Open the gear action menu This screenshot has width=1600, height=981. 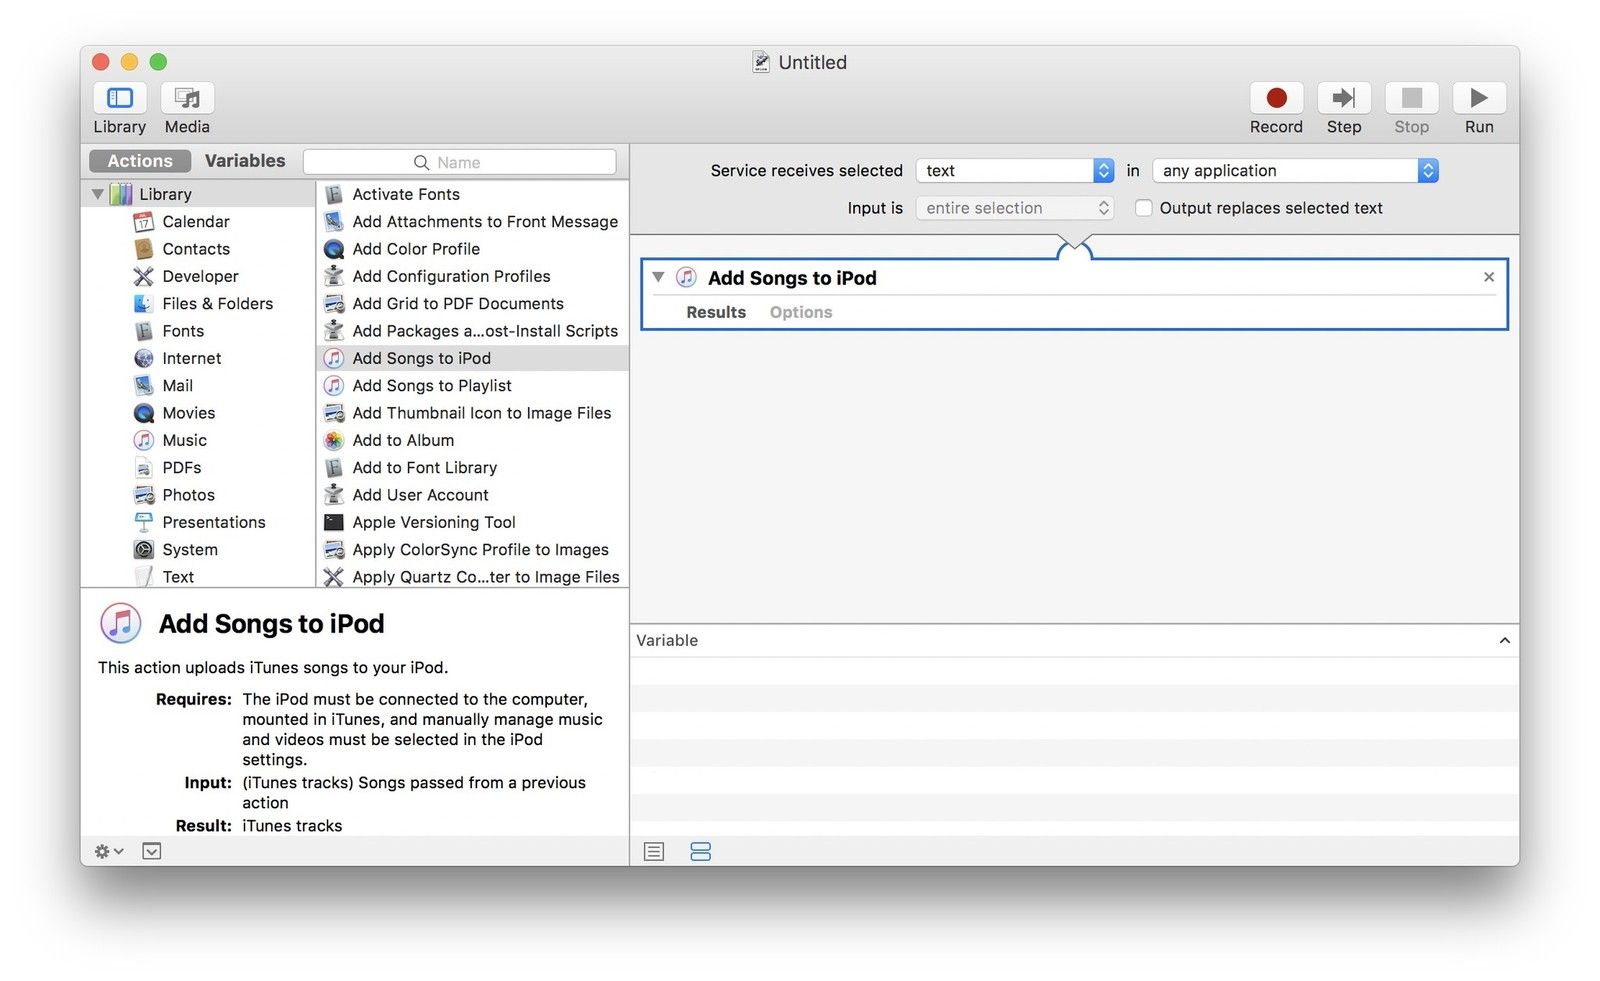pos(108,851)
